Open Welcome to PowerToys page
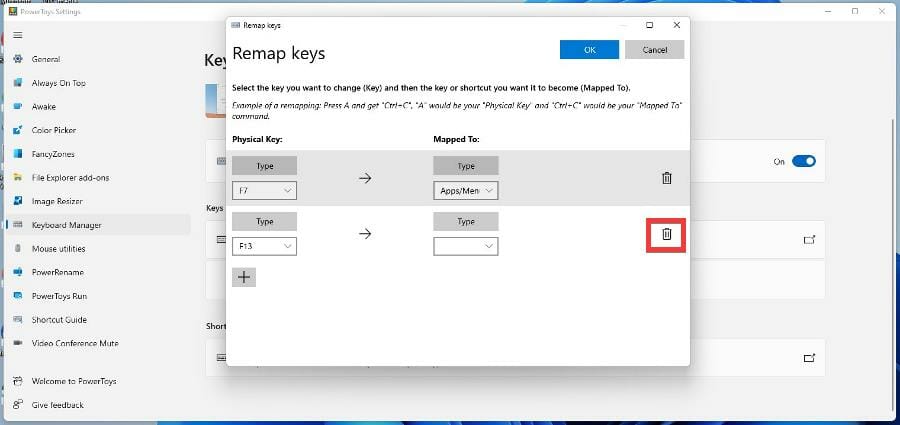The image size is (900, 425). click(x=74, y=381)
